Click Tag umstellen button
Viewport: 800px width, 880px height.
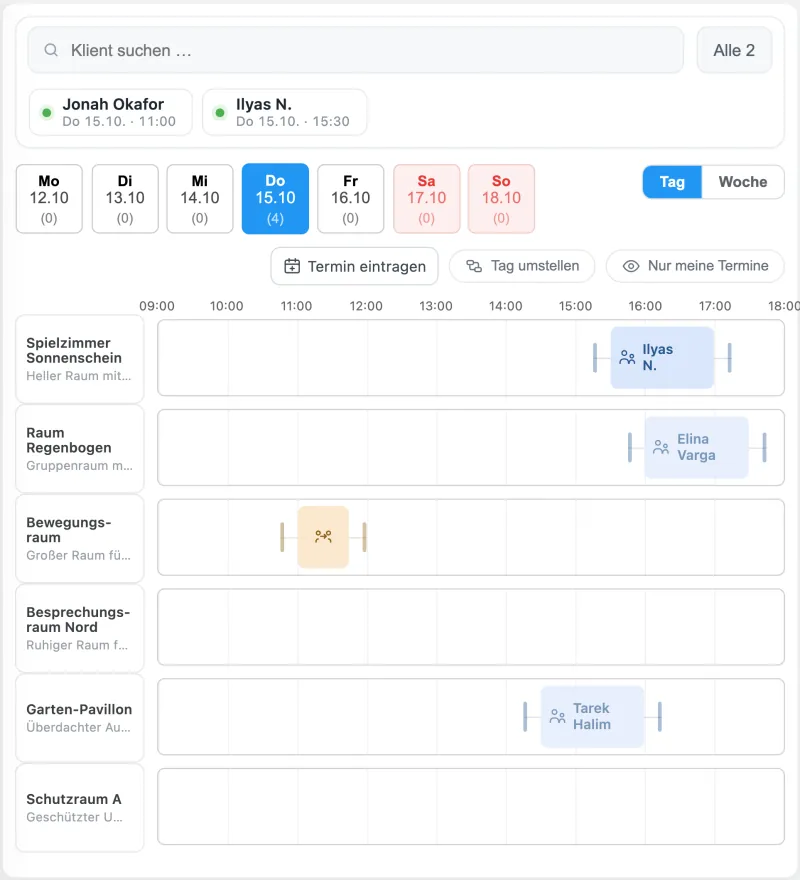[522, 266]
